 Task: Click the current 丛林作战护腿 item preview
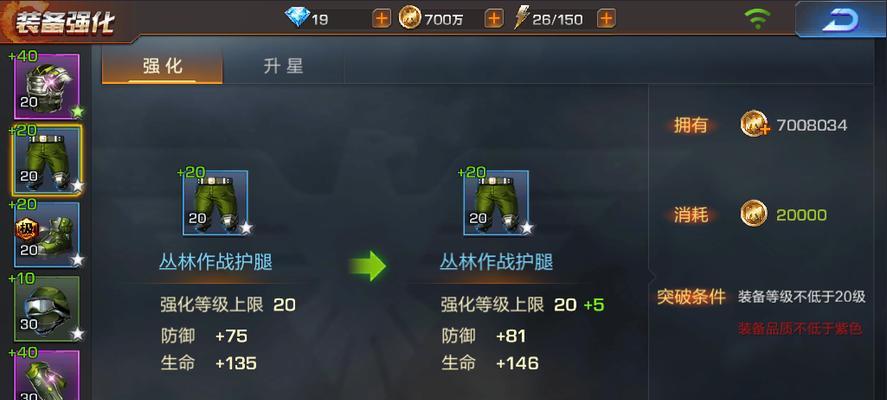215,203
